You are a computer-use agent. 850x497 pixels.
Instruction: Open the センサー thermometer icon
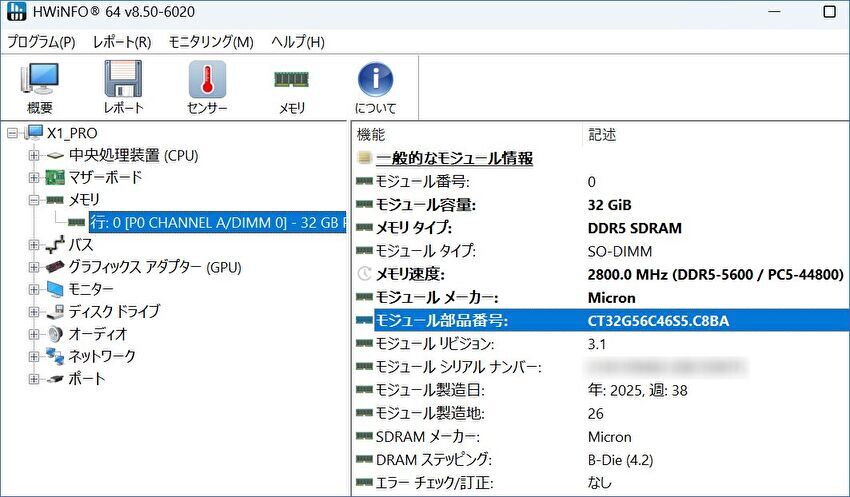click(x=207, y=79)
